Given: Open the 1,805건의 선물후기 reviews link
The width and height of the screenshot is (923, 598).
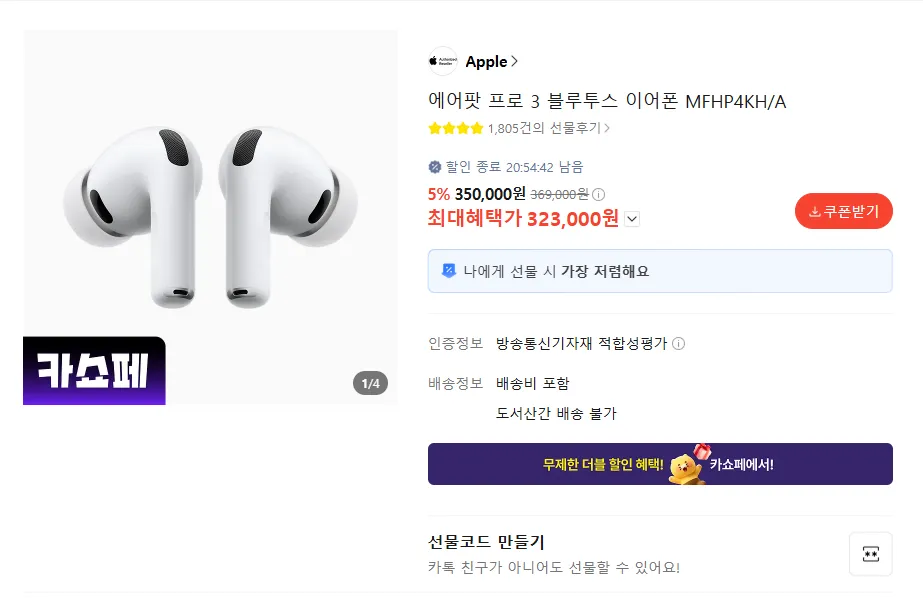Looking at the screenshot, I should 548,128.
